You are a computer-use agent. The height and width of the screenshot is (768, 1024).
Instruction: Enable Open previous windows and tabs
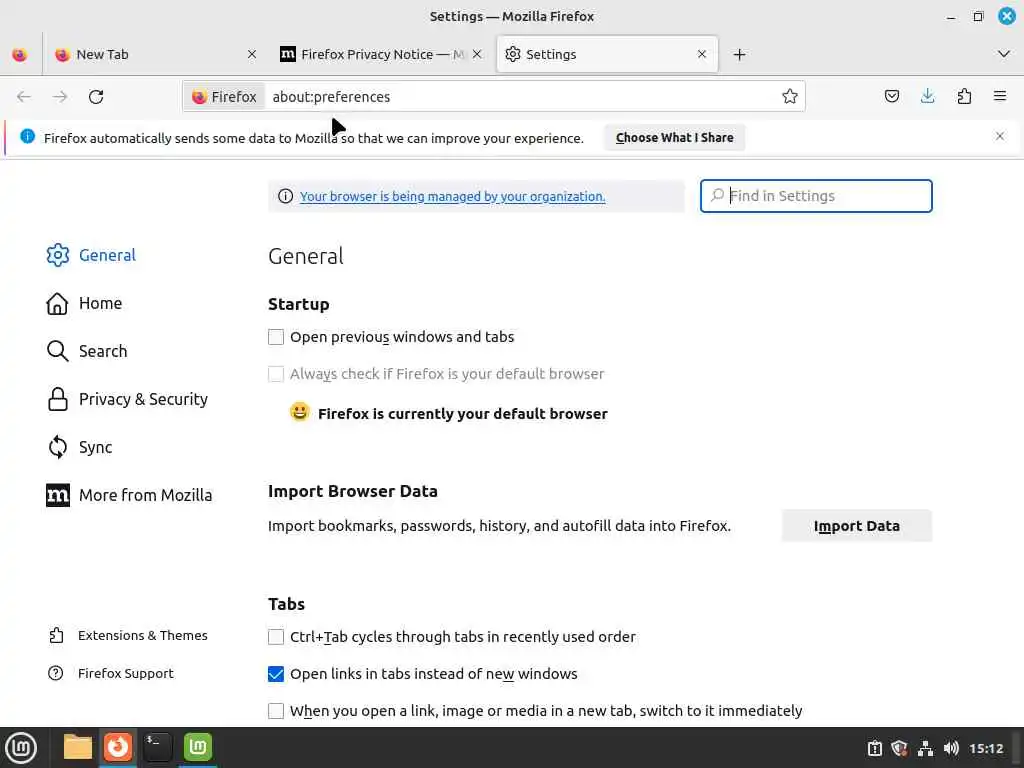coord(276,337)
